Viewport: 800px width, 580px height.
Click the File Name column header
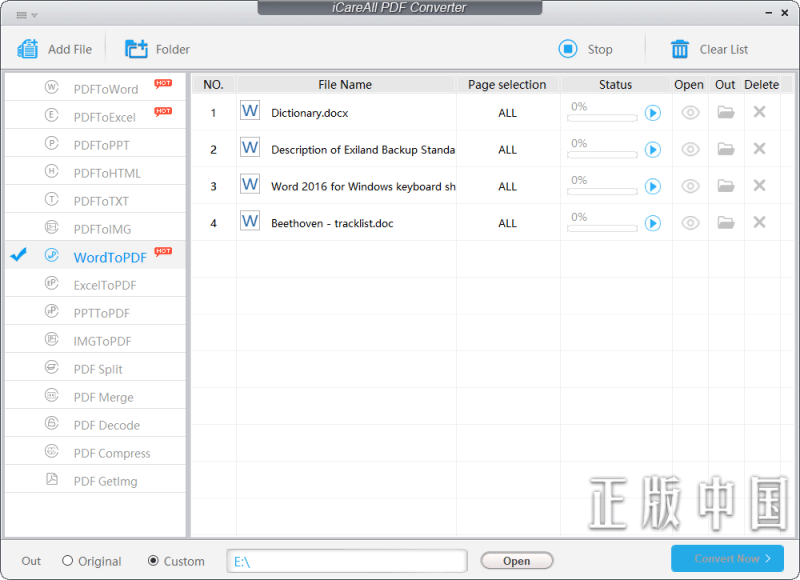click(x=345, y=84)
